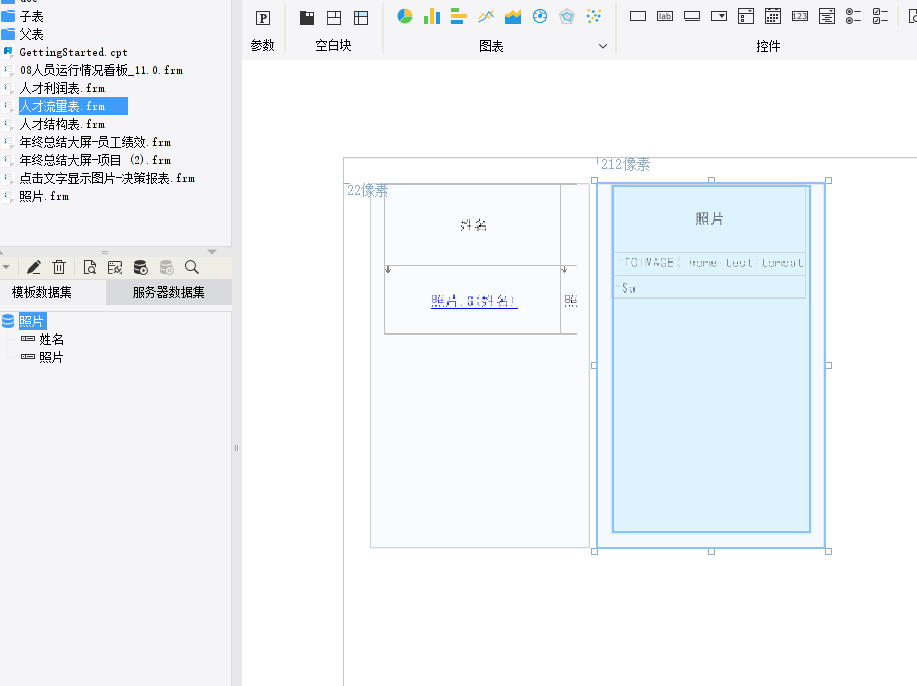Select 年终总结大屏-项目 (2).frm file
Screen dimensions: 917x686
[95, 160]
